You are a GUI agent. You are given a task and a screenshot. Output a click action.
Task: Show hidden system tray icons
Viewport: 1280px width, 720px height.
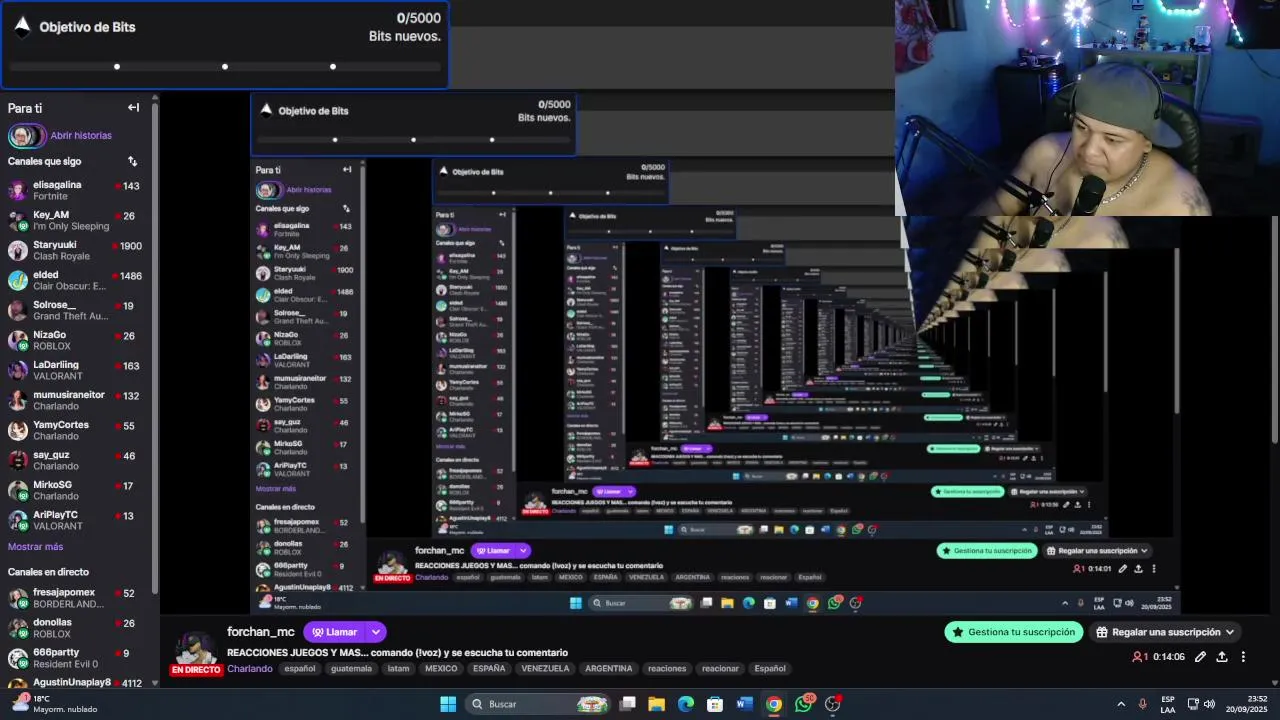point(1121,704)
